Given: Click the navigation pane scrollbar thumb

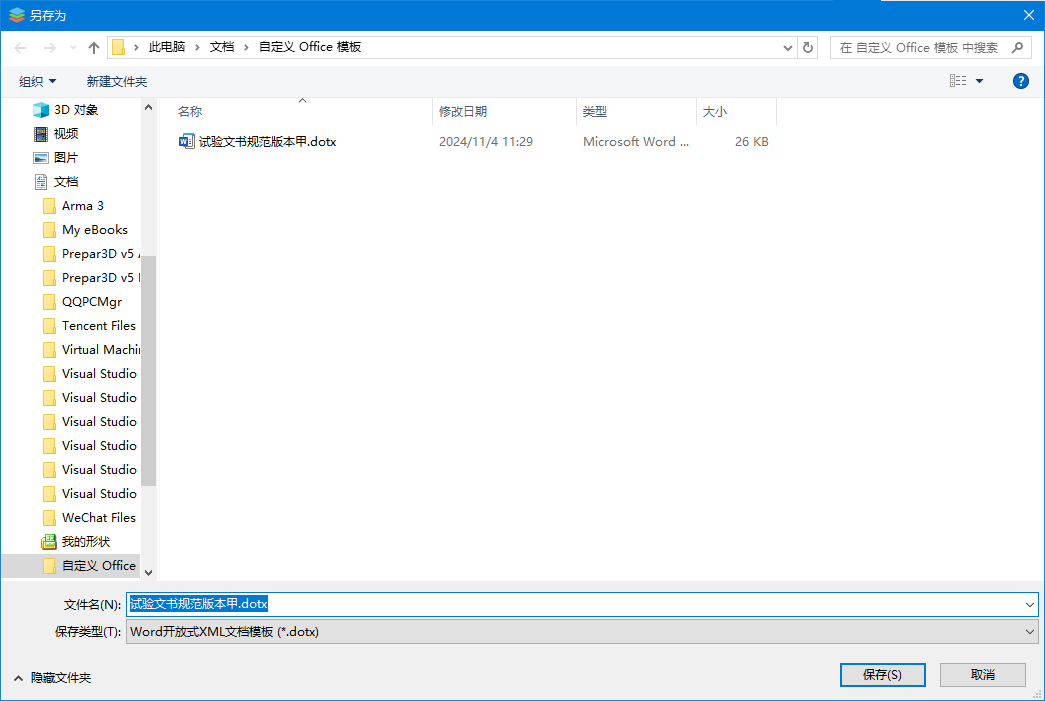Looking at the screenshot, I should [149, 371].
